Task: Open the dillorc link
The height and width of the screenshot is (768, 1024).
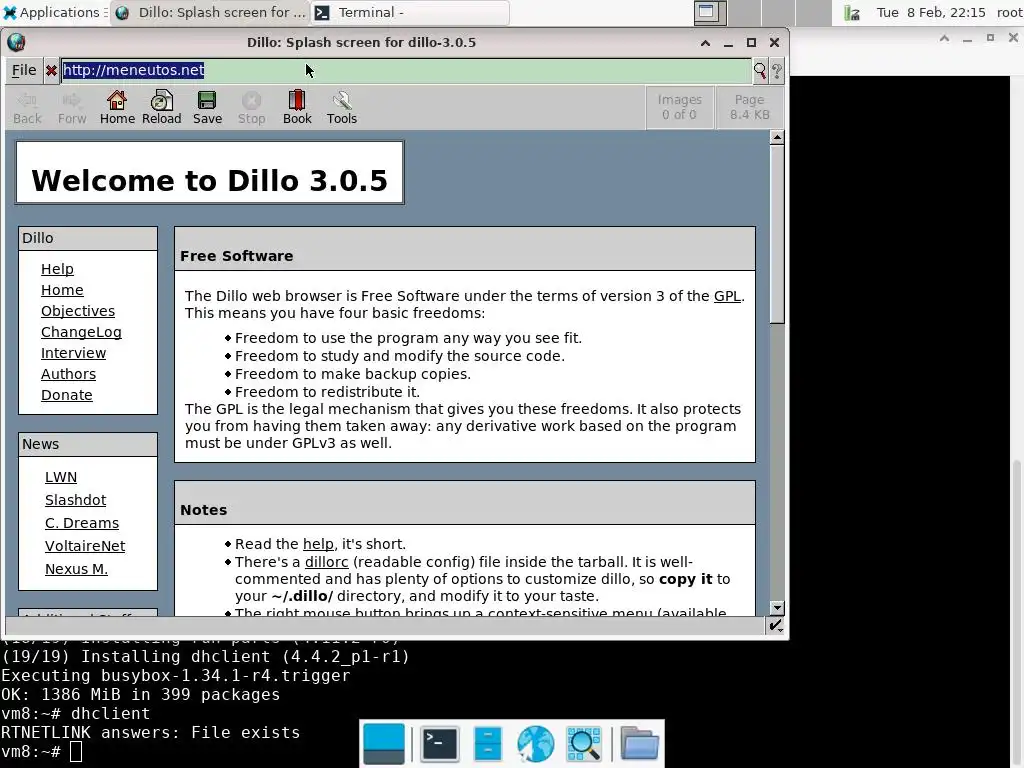Action: pyautogui.click(x=327, y=562)
